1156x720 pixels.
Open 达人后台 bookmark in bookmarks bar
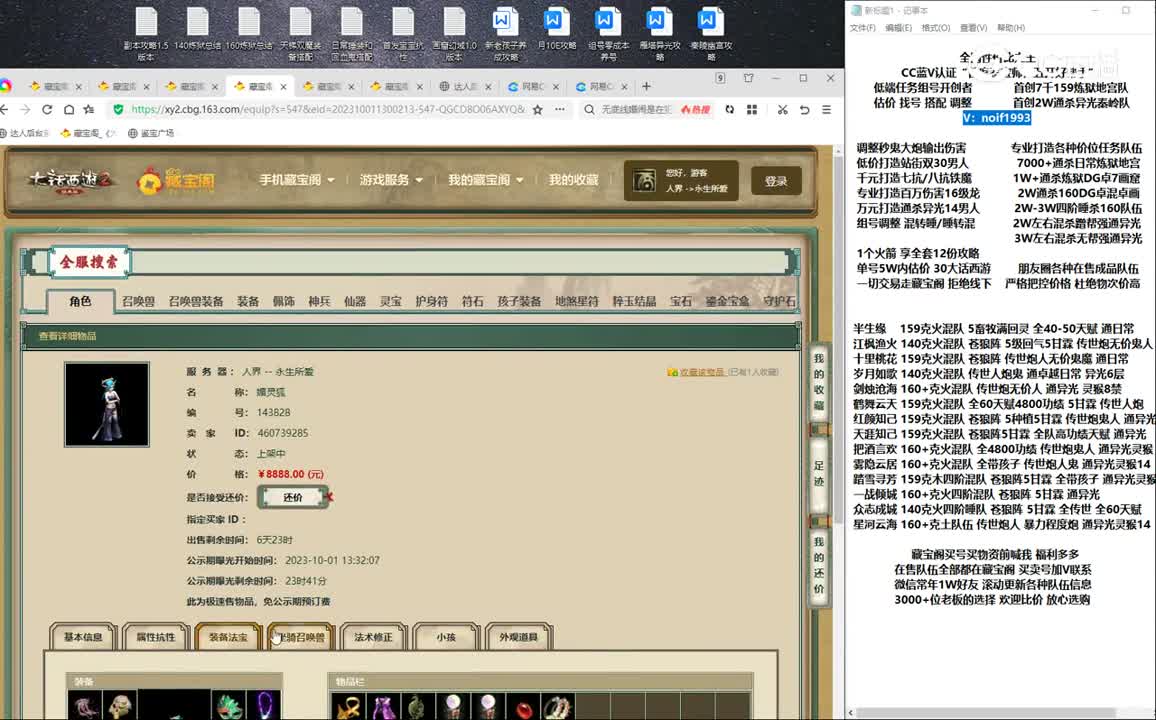pyautogui.click(x=24, y=133)
